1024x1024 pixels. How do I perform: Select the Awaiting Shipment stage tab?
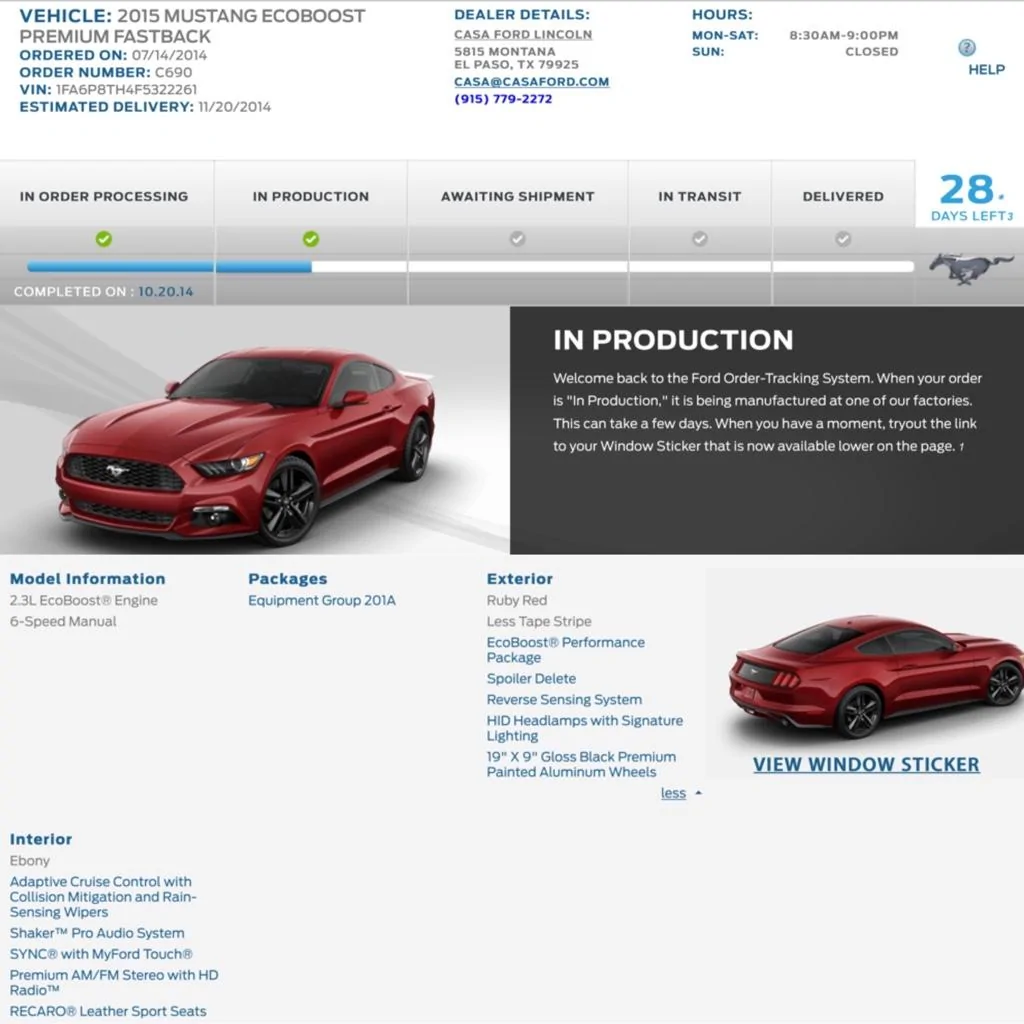pos(518,197)
